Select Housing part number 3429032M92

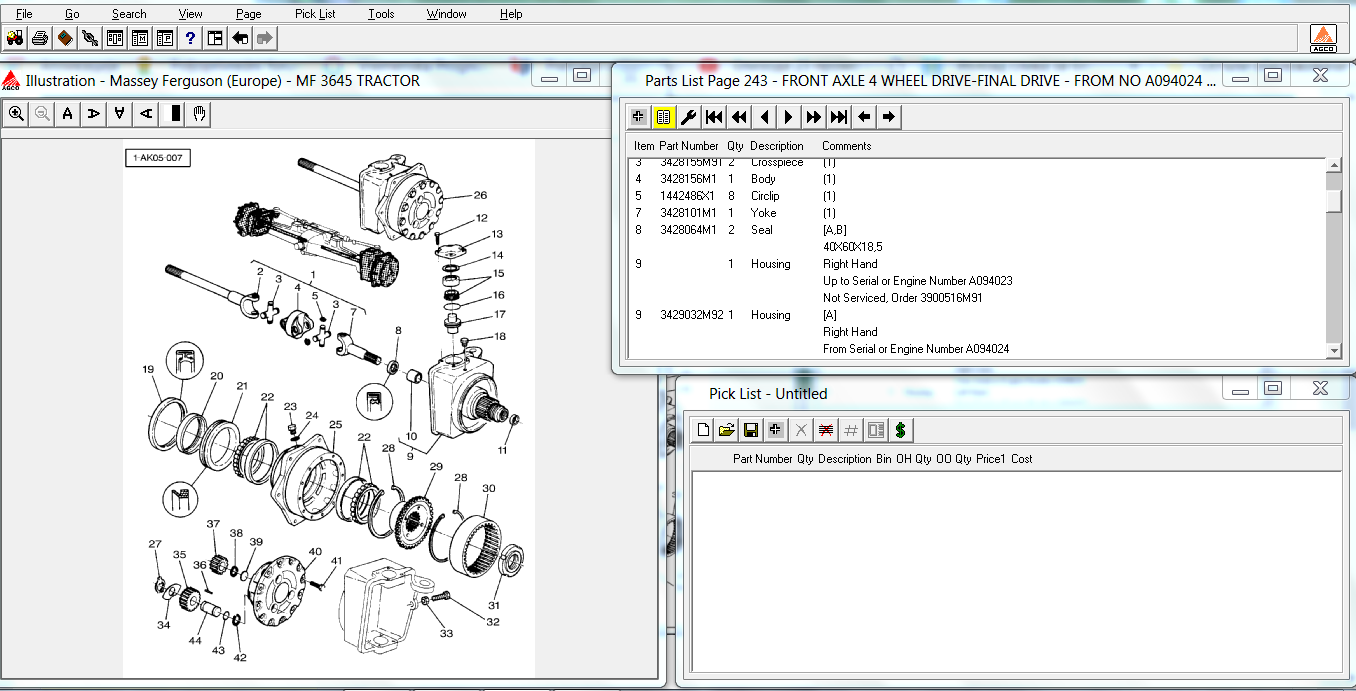tap(692, 315)
